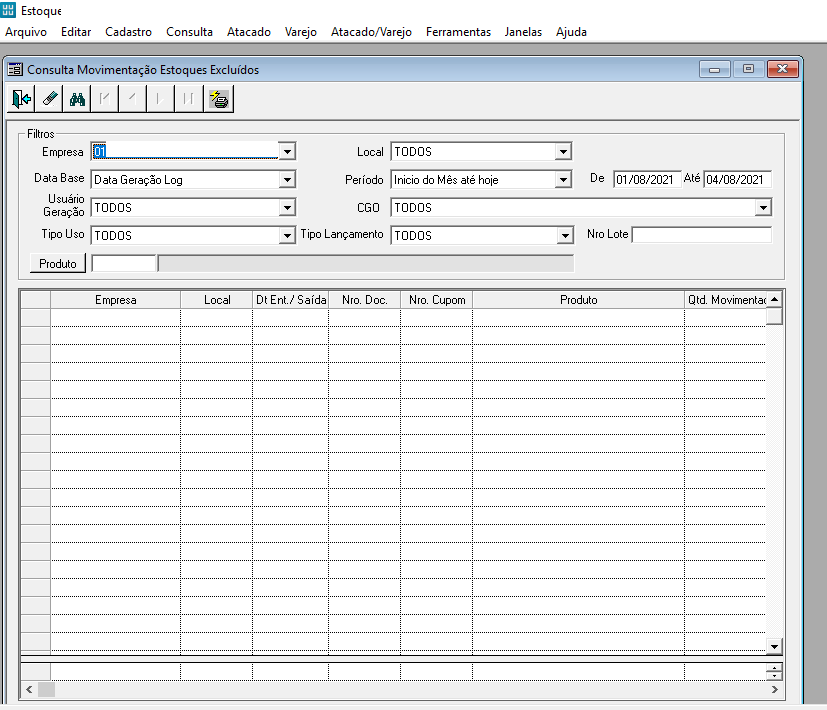Open the Editar menu
The image size is (827, 710).
tap(76, 32)
